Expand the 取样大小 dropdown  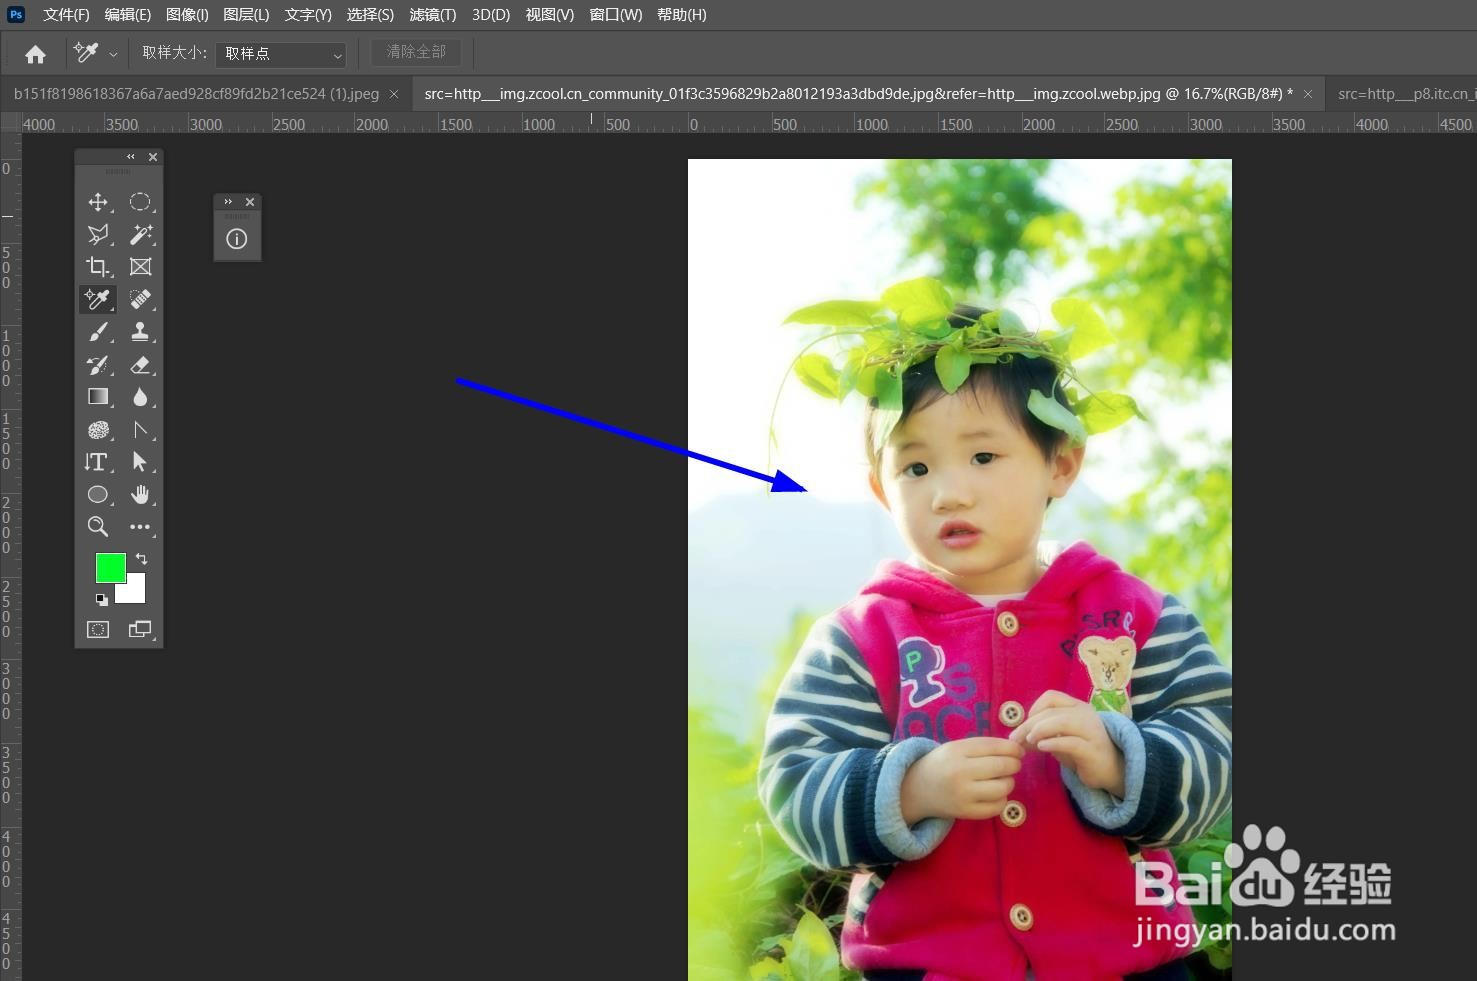(x=281, y=54)
